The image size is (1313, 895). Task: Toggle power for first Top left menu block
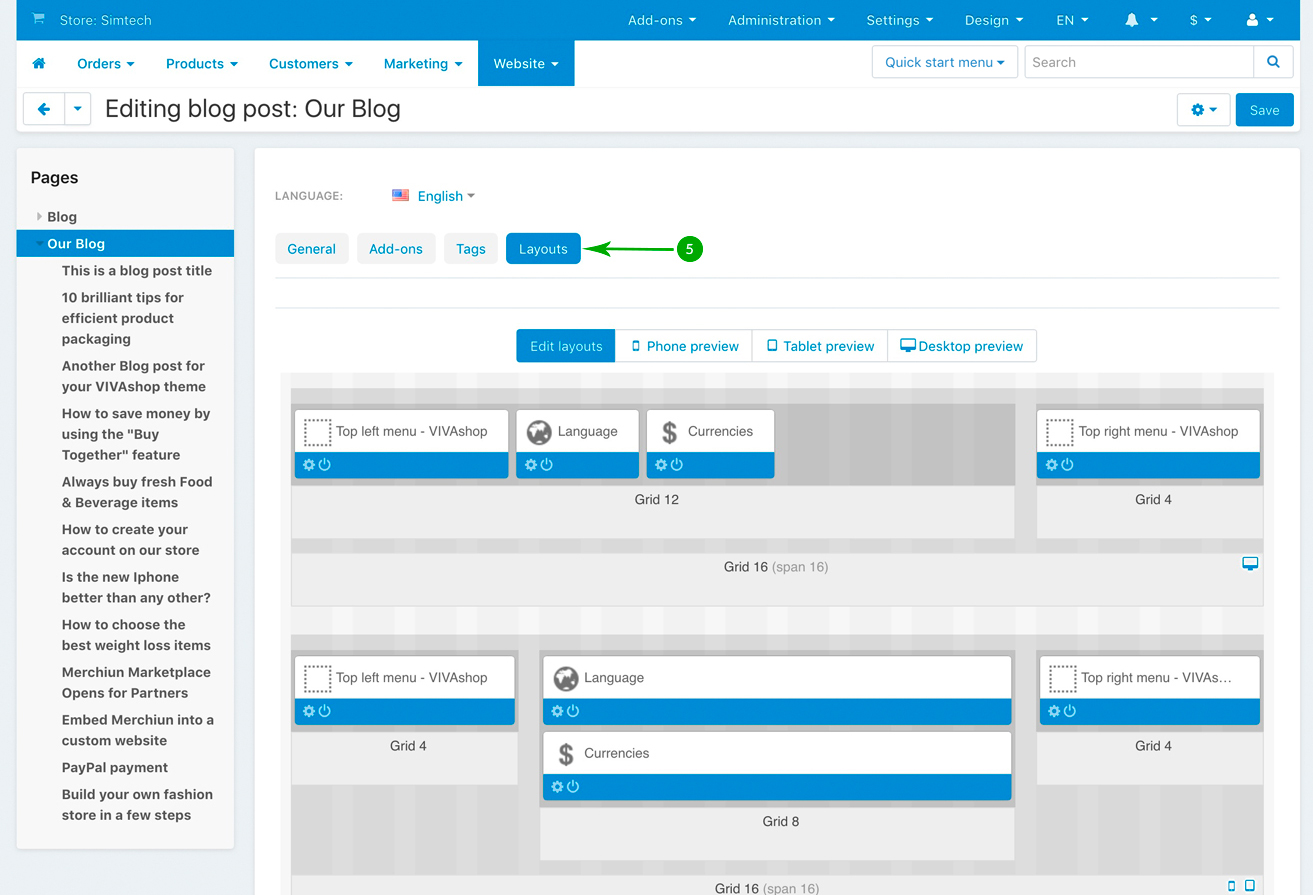325,465
